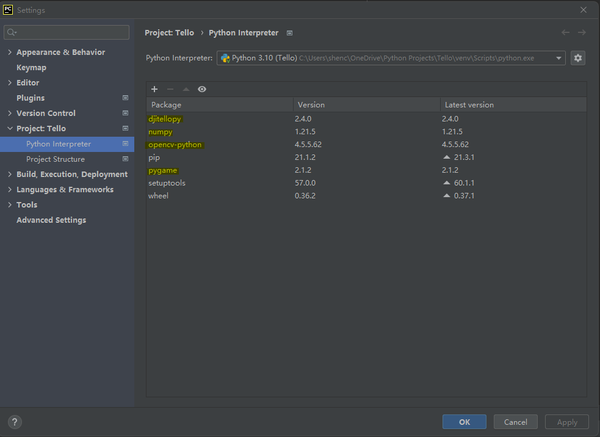Toggle the show early releases eye icon
Viewport: 600px width, 437px height.
click(202, 89)
